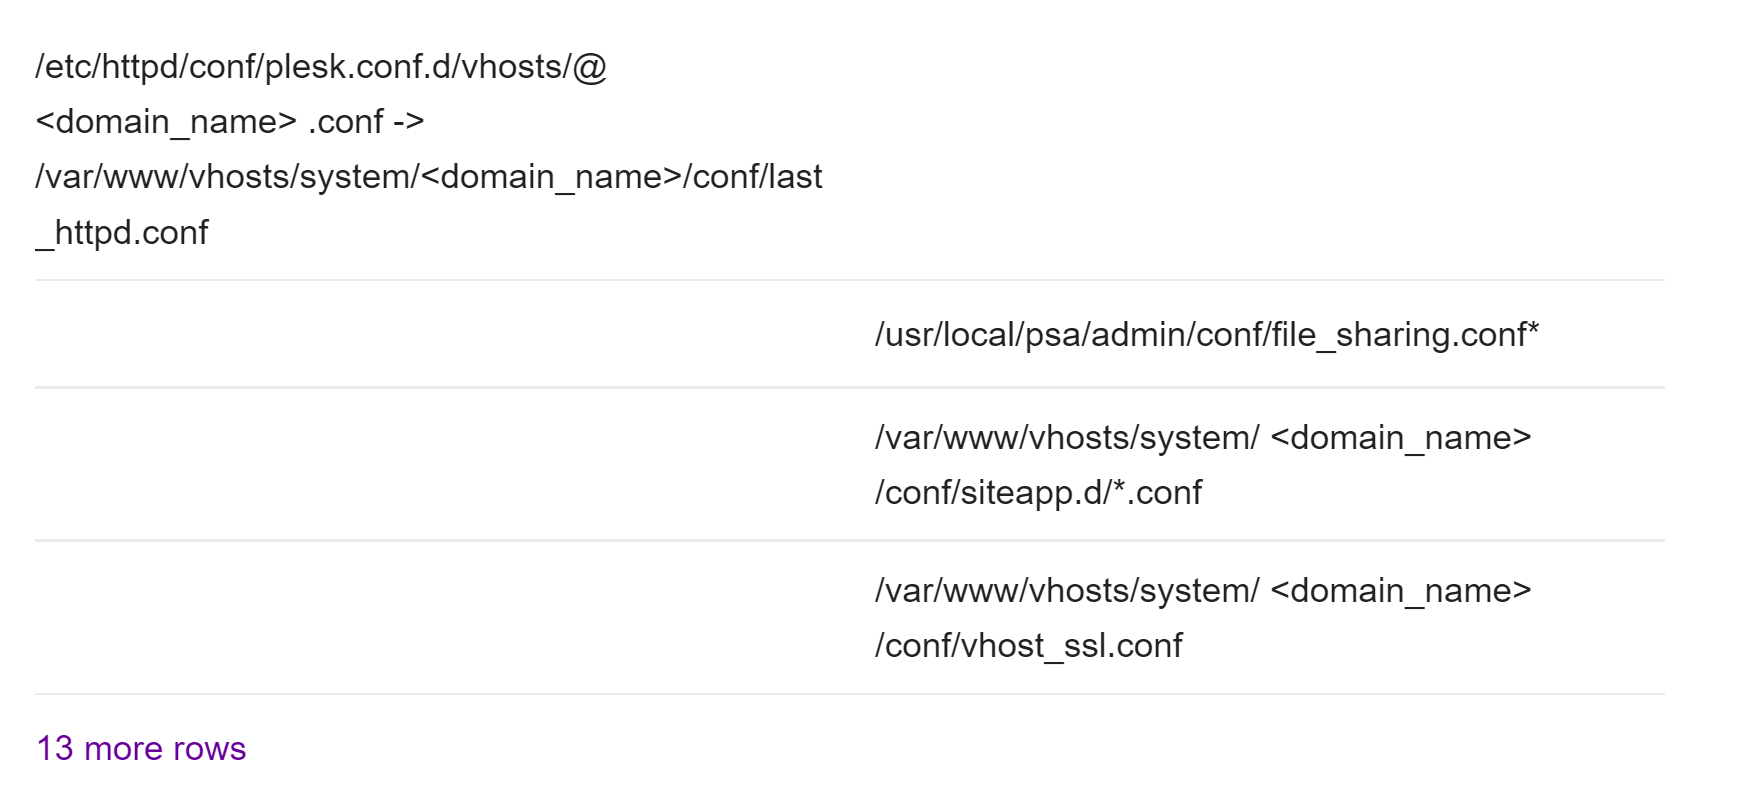Click the "/conf/vhost_ssl.conf" text
This screenshot has height=790, width=1745.
(x=1028, y=646)
